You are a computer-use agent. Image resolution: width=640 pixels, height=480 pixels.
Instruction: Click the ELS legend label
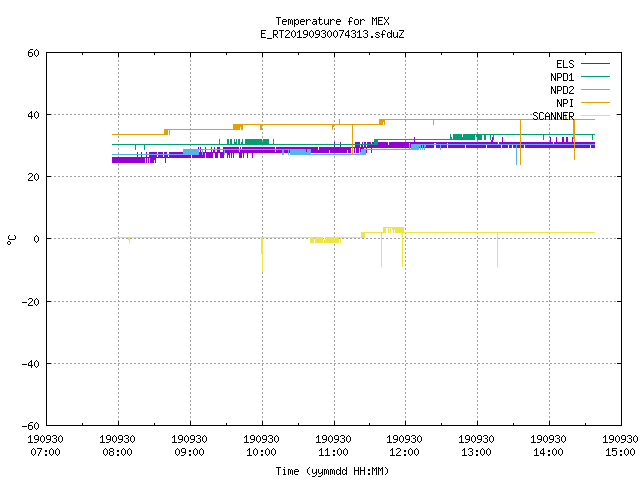(x=565, y=64)
